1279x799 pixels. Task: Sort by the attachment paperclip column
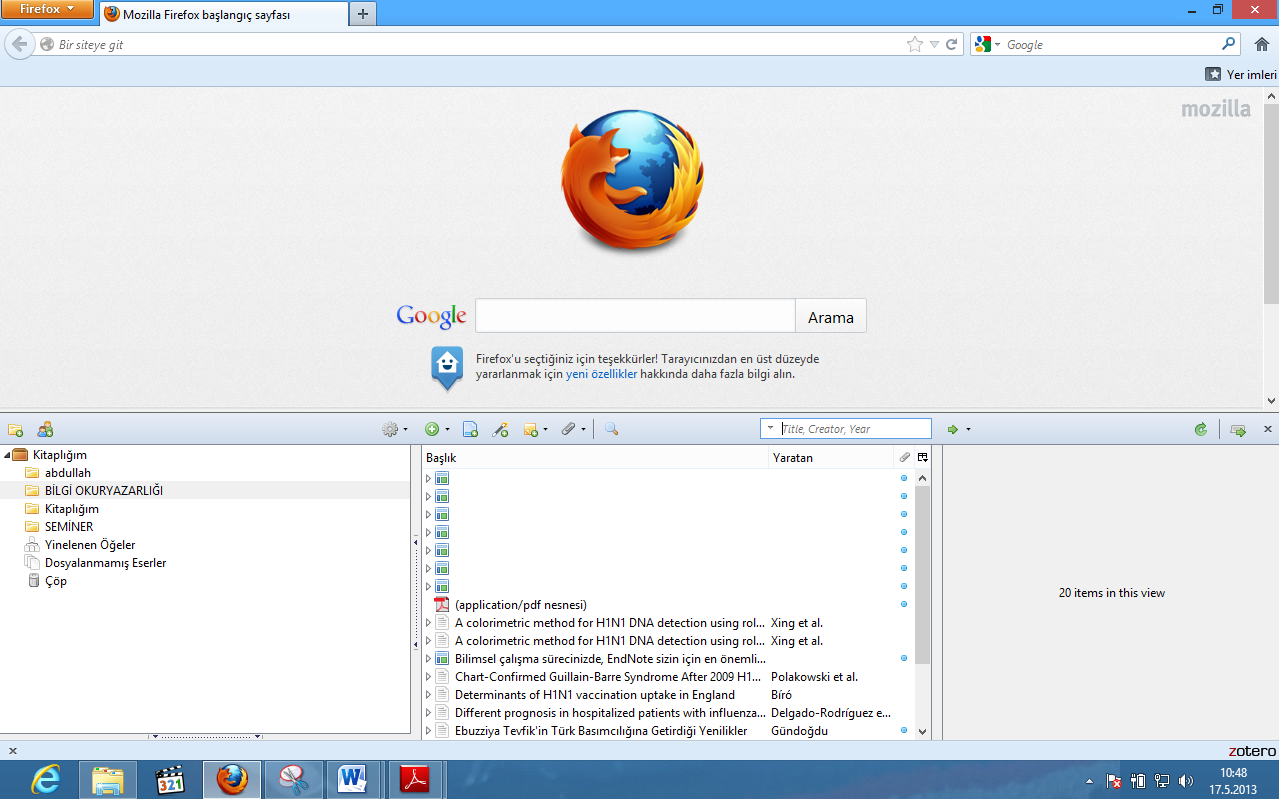point(904,458)
